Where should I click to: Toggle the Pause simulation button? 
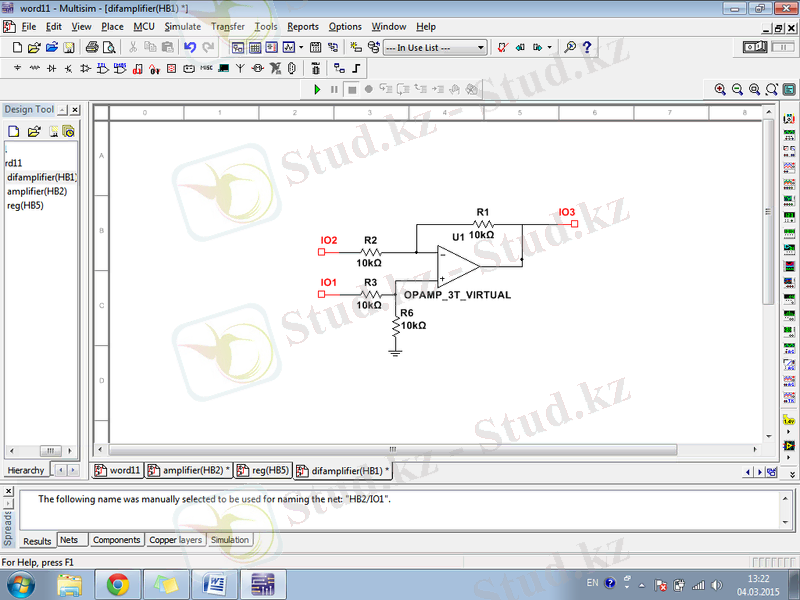point(334,89)
